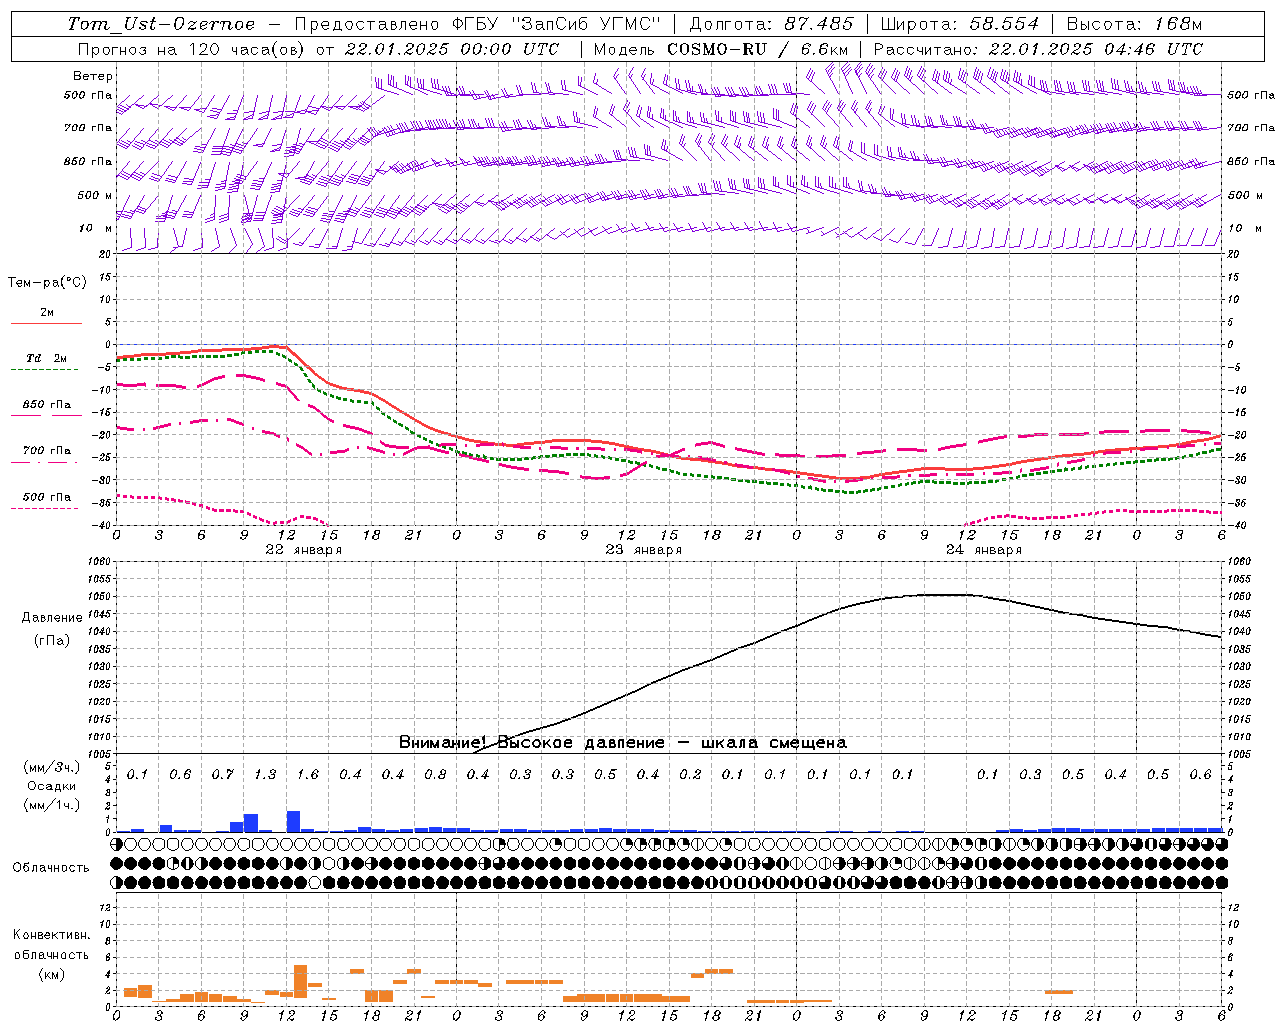Click the tallest blue precipitation bar

pyautogui.click(x=293, y=821)
